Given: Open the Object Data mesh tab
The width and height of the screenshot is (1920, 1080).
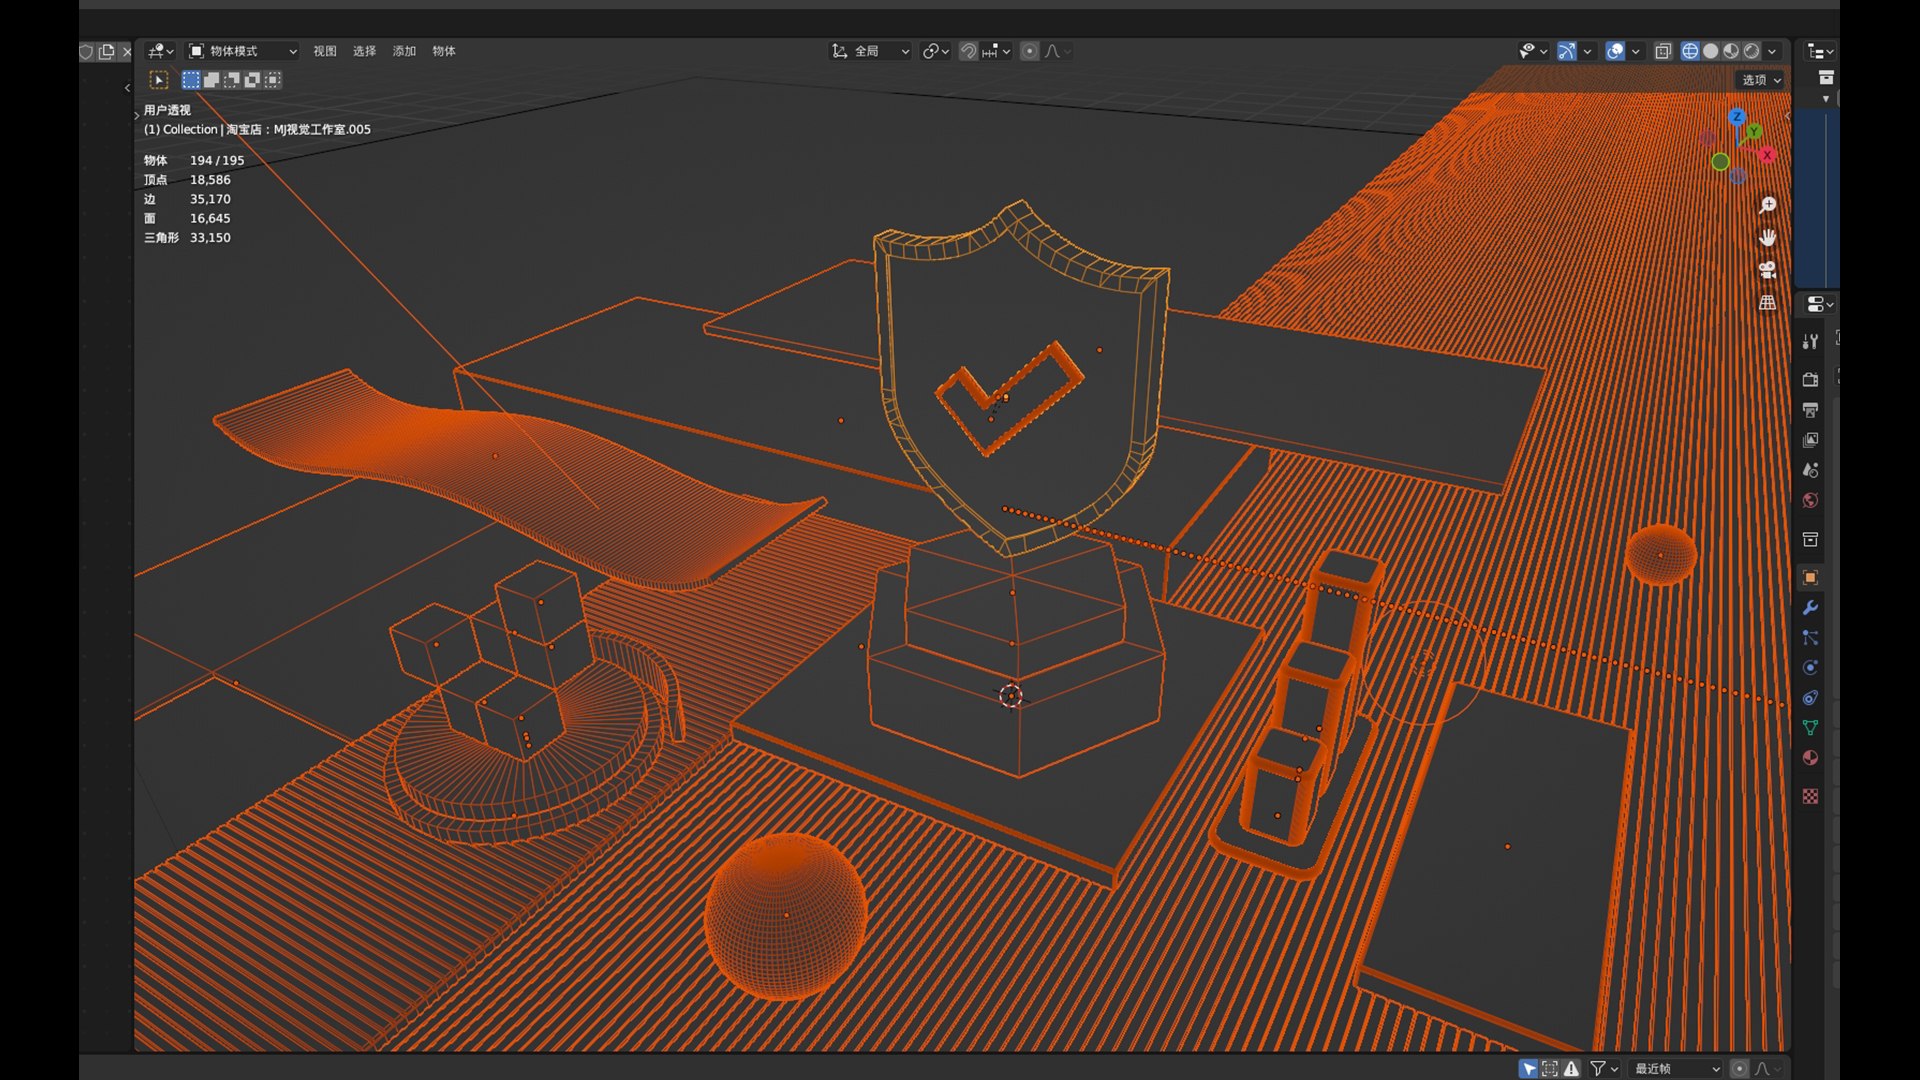Looking at the screenshot, I should pos(1810,727).
